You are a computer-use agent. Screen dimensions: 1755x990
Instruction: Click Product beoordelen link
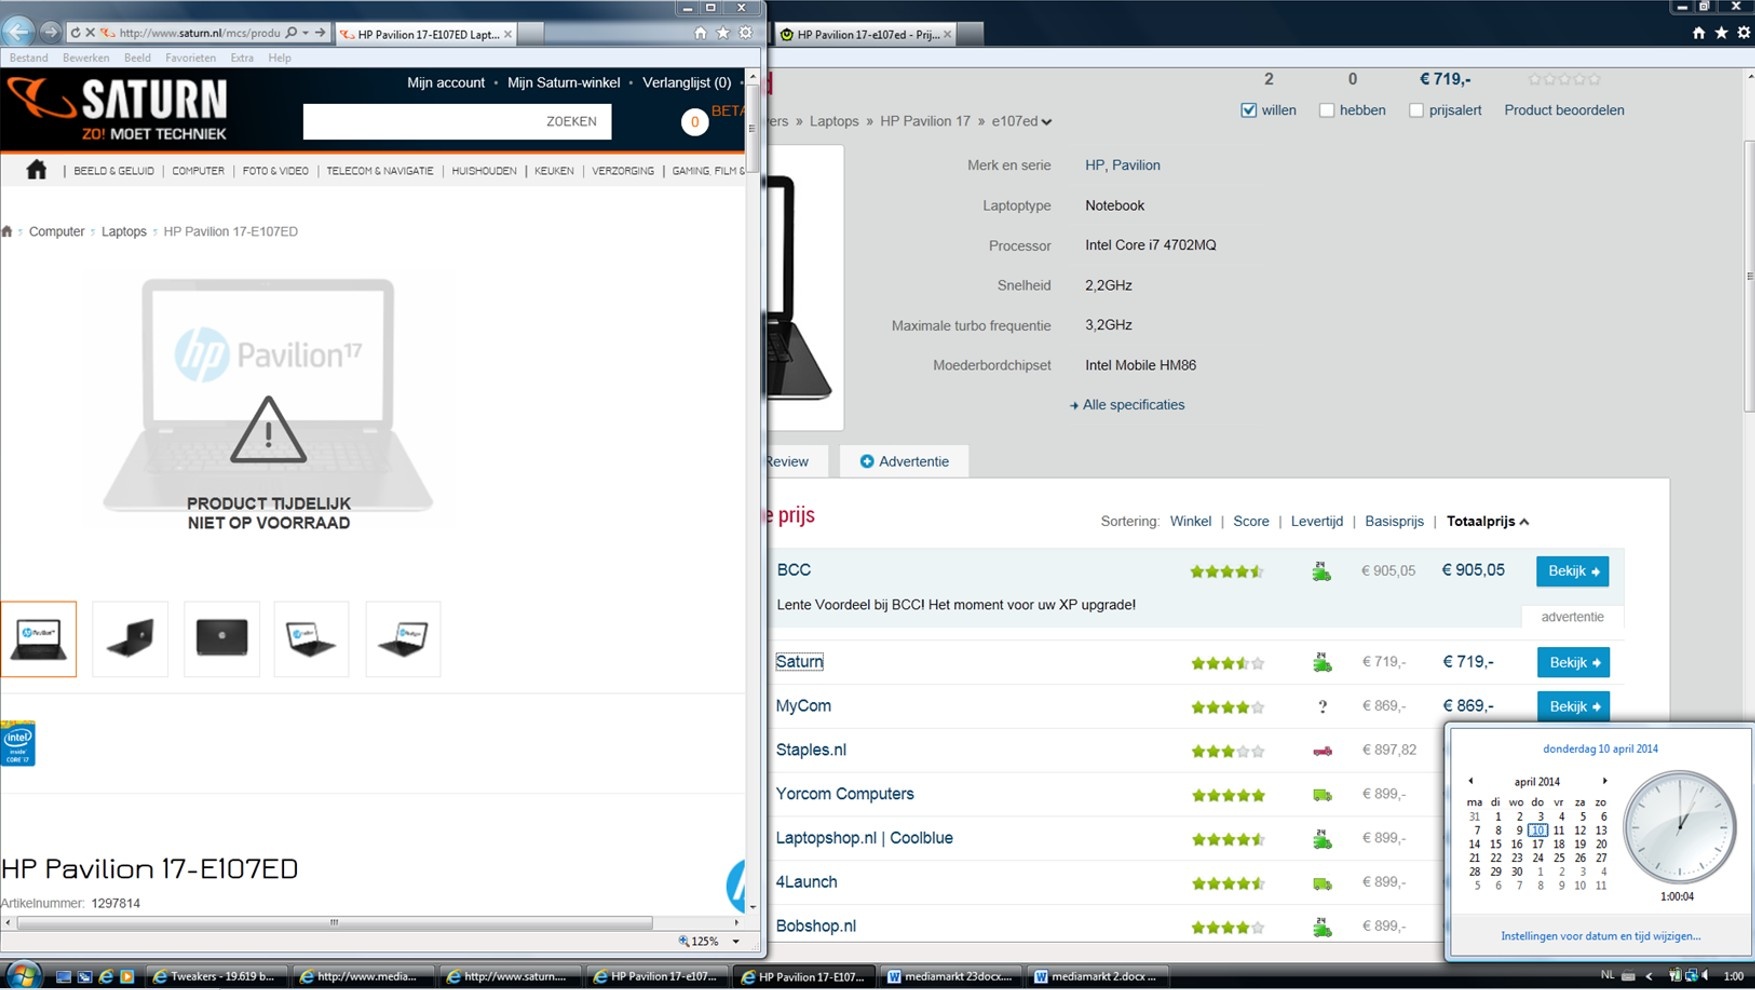[1564, 110]
